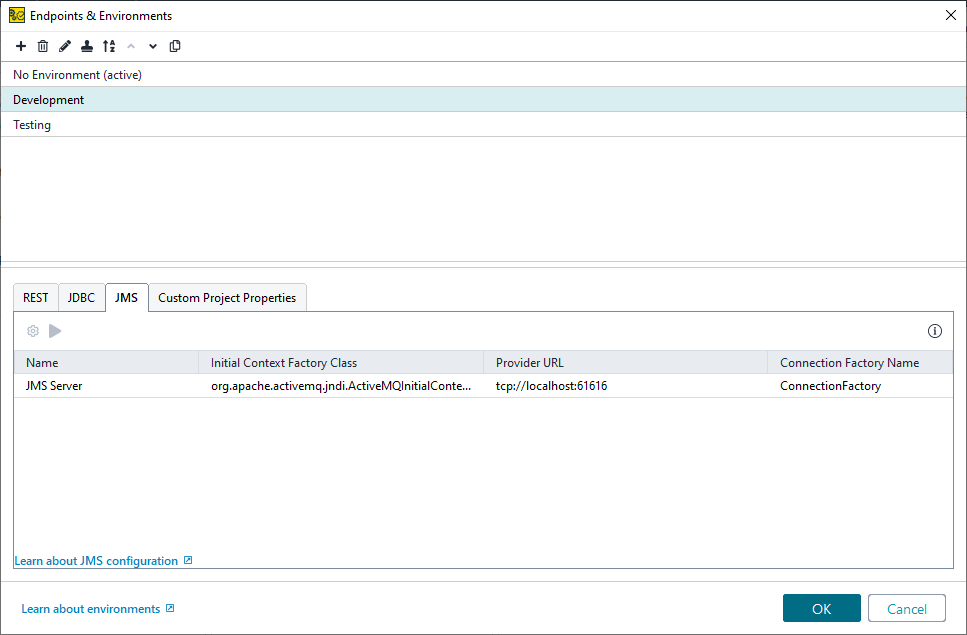Image resolution: width=967 pixels, height=635 pixels.
Task: Rename environment using the pencil icon
Action: tap(64, 46)
